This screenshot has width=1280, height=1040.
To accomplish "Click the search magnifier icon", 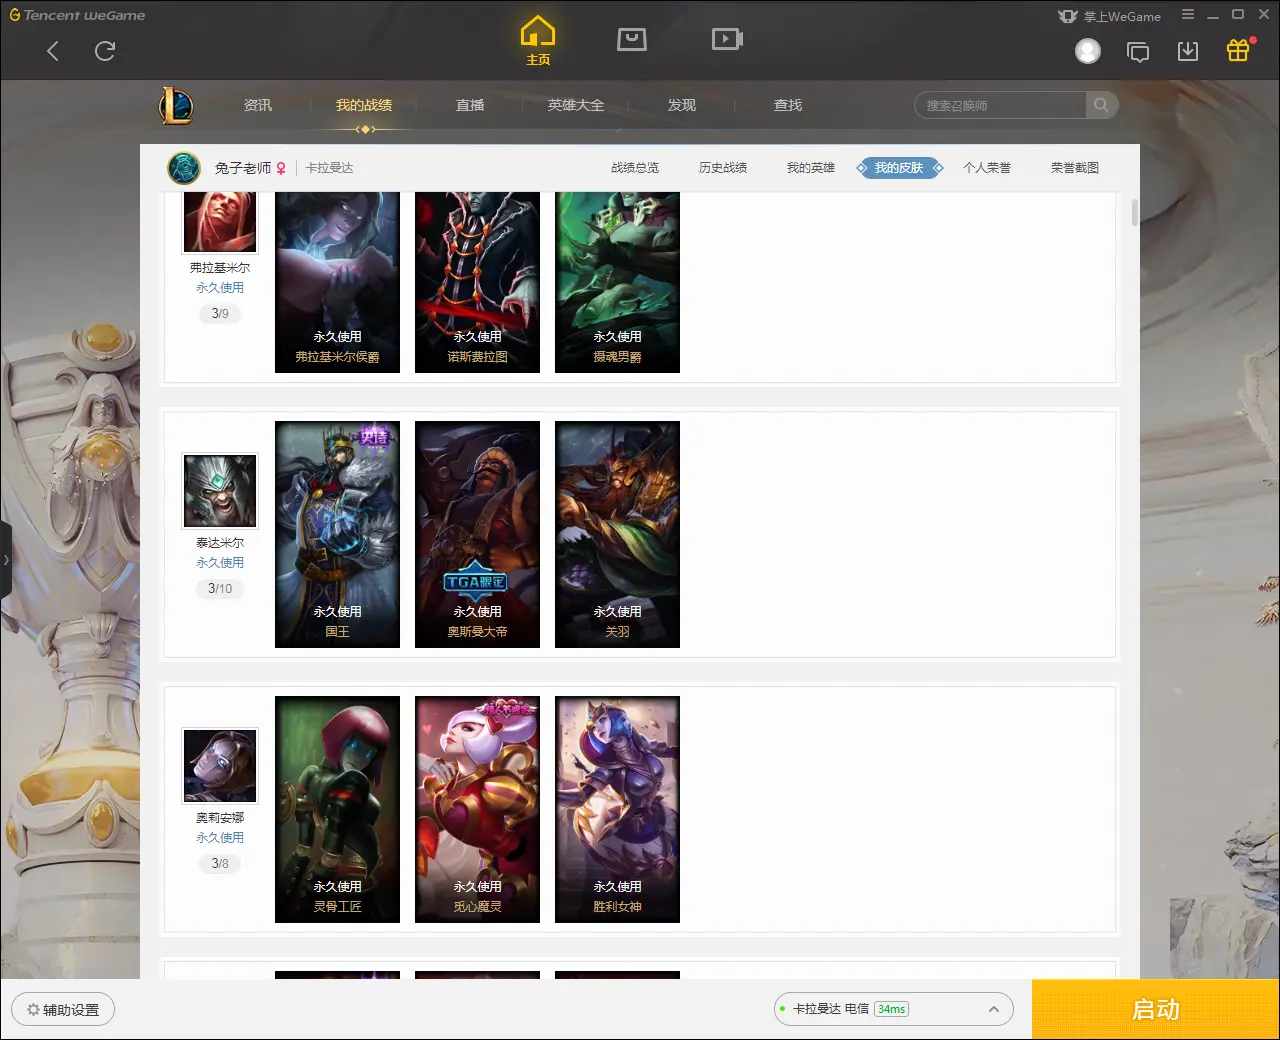I will [x=1101, y=105].
